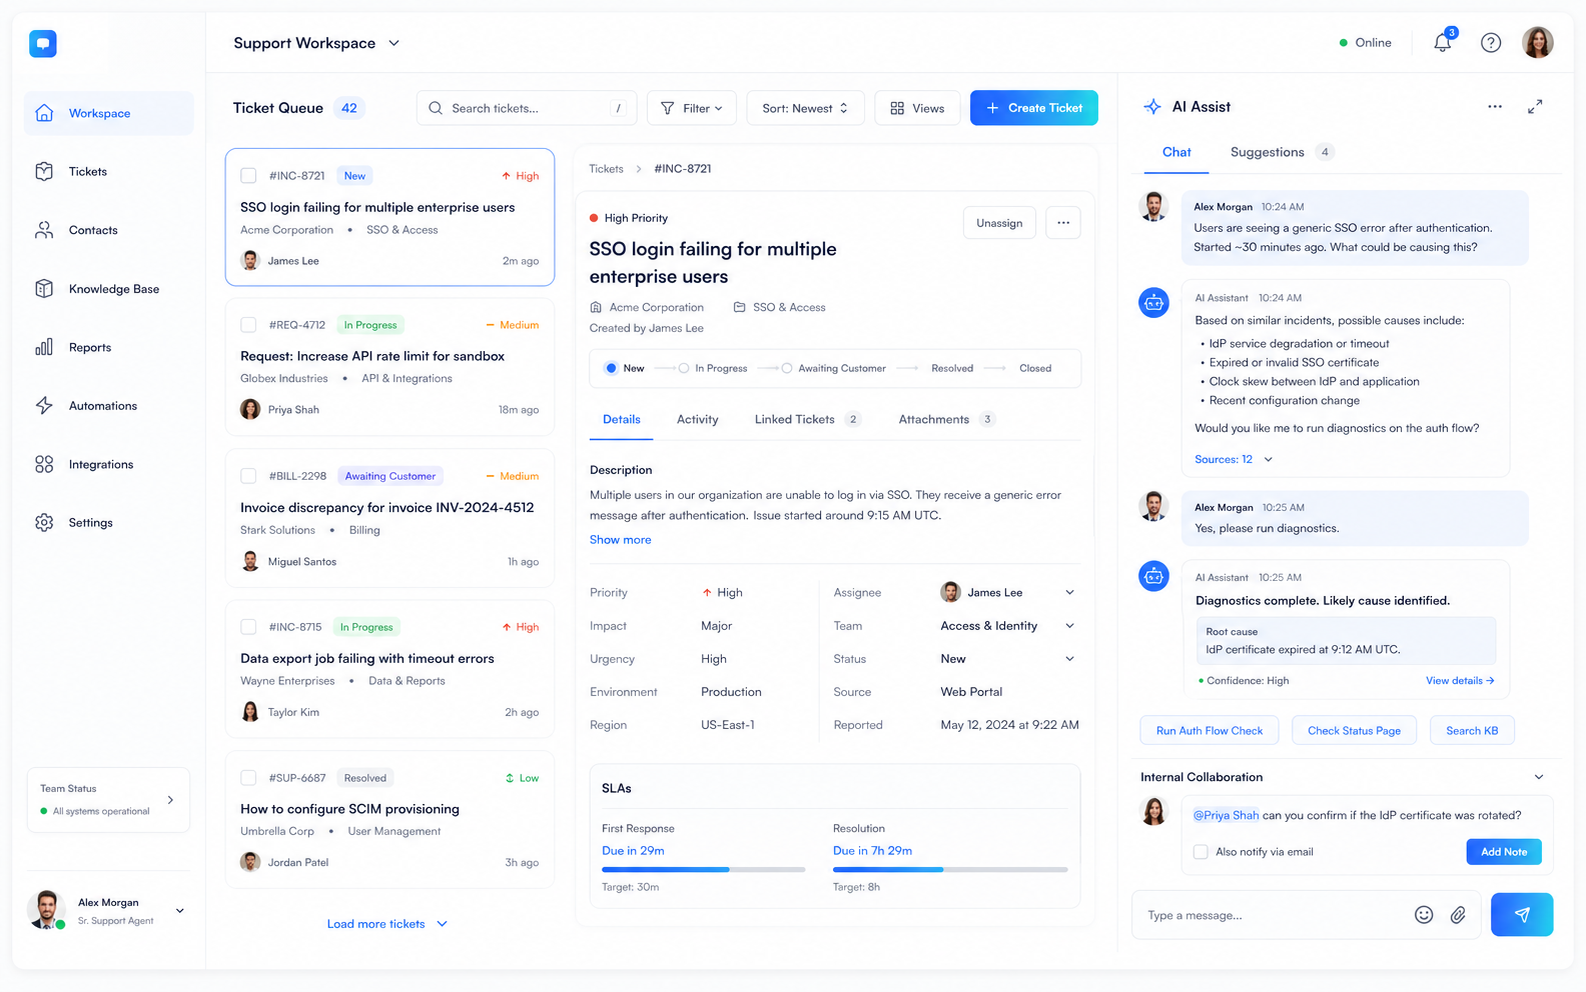Viewport: 1586px width, 992px height.
Task: Open Knowledge Base in sidebar
Action: click(x=109, y=289)
